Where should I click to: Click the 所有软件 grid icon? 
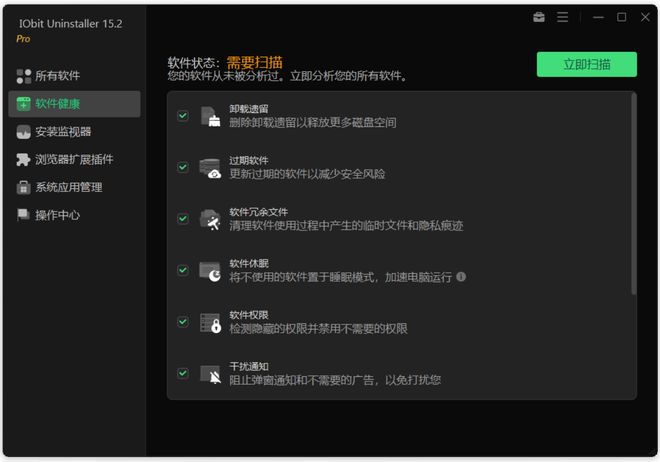click(24, 76)
